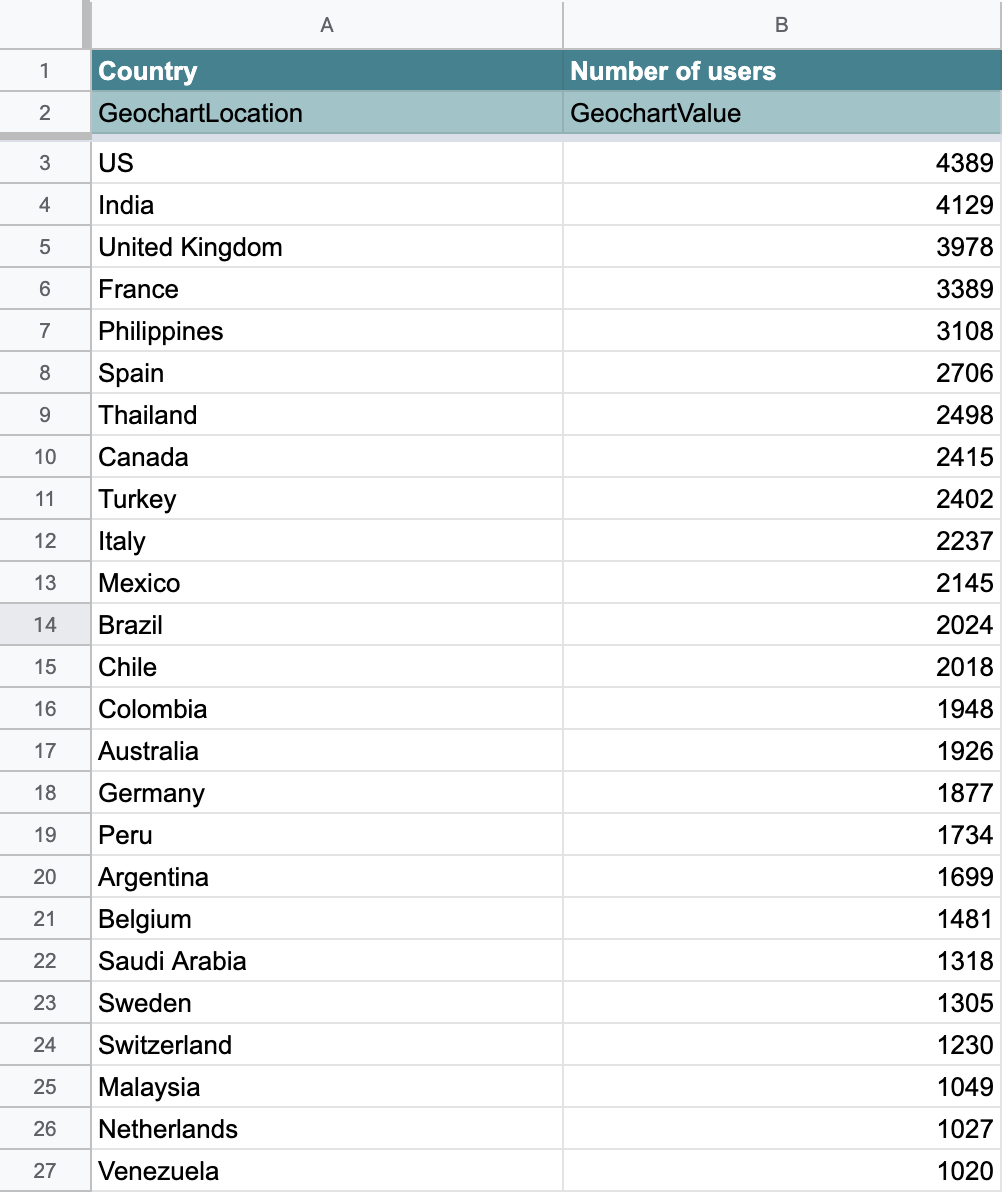Click the United Kingdom cell
This screenshot has width=1002, height=1192.
coord(327,247)
